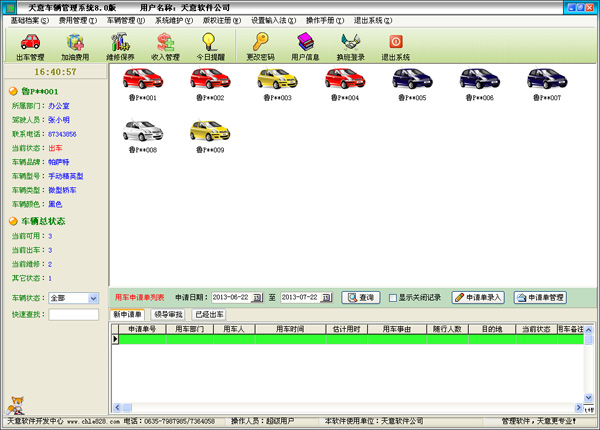Viewport: 600px width, 430px height.
Task: Click the 快速查找 input field
Action: pos(73,314)
